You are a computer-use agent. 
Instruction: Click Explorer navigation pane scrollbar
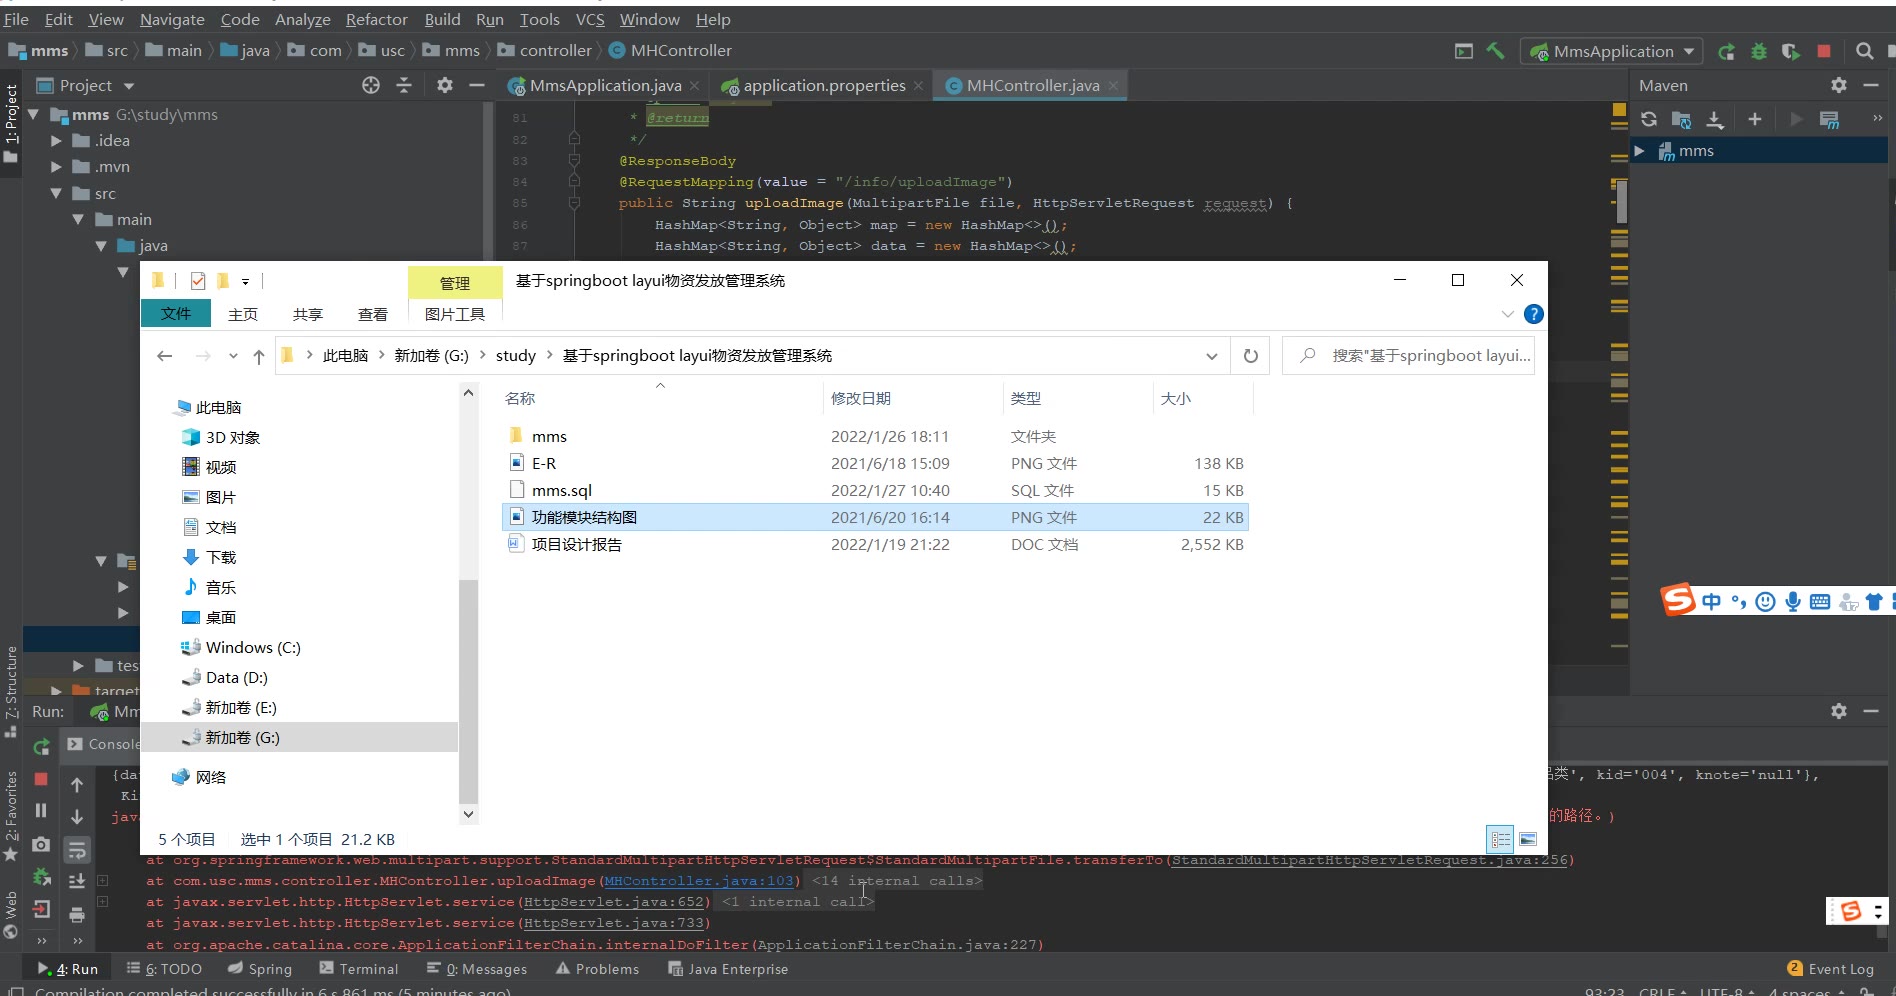[468, 690]
